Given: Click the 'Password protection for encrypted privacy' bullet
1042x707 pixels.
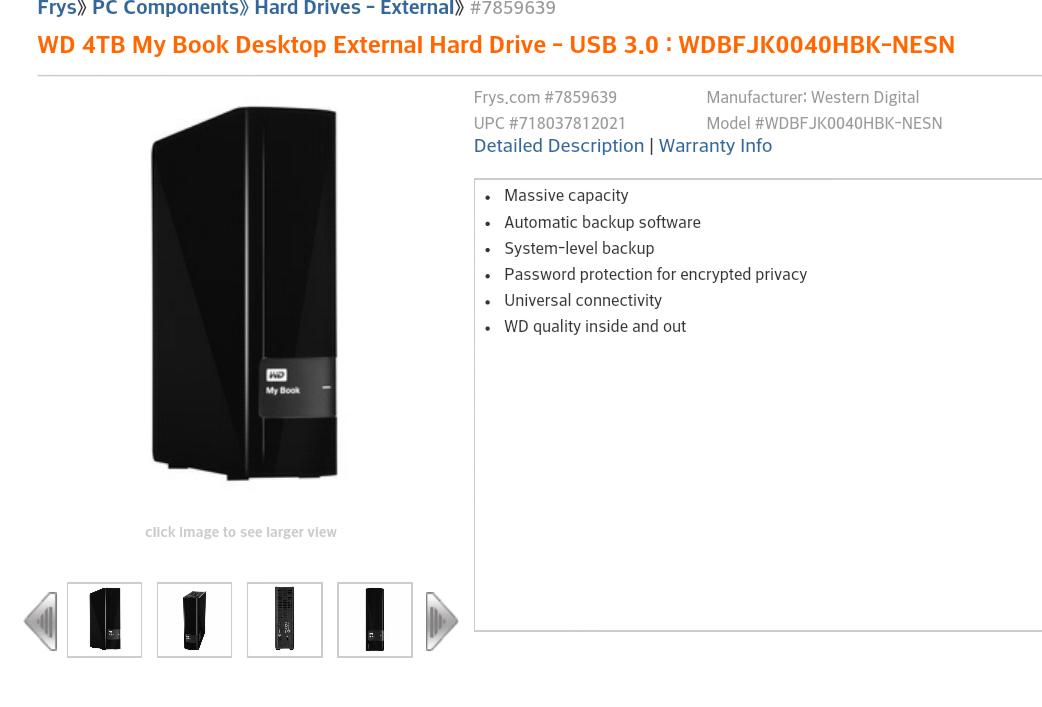Looking at the screenshot, I should point(655,274).
